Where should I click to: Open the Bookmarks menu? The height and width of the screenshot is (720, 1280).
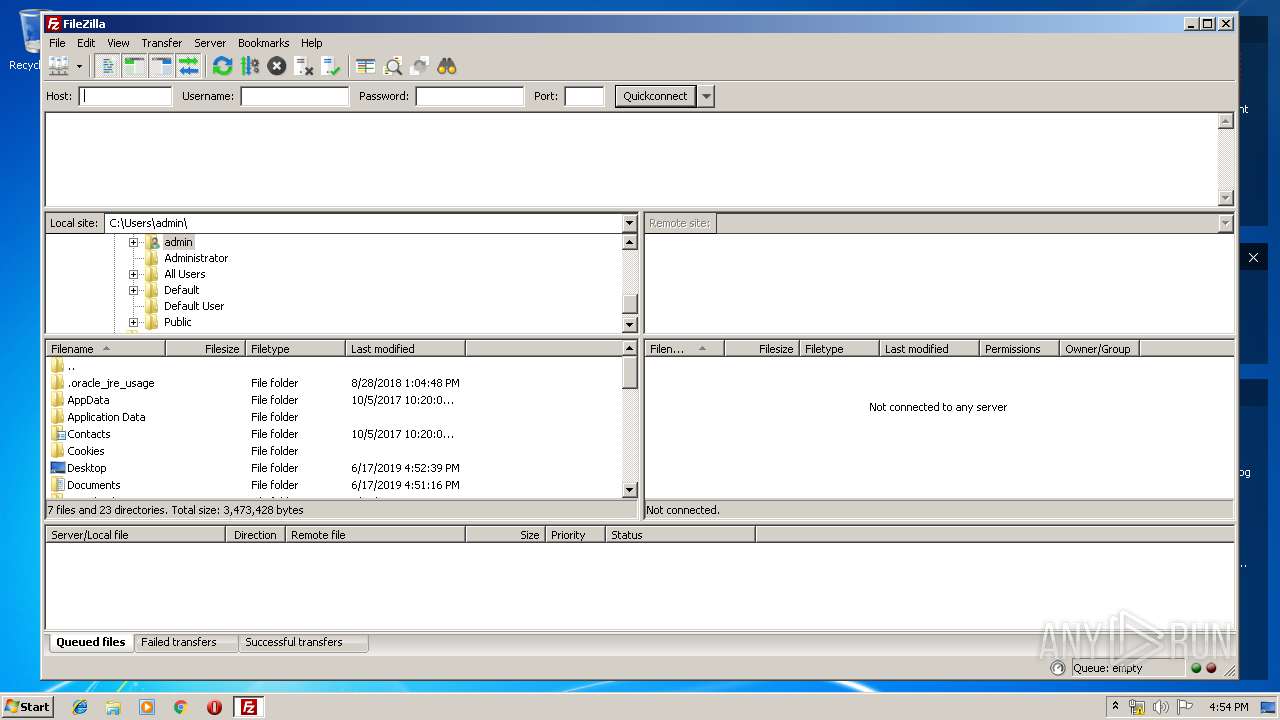tap(263, 43)
